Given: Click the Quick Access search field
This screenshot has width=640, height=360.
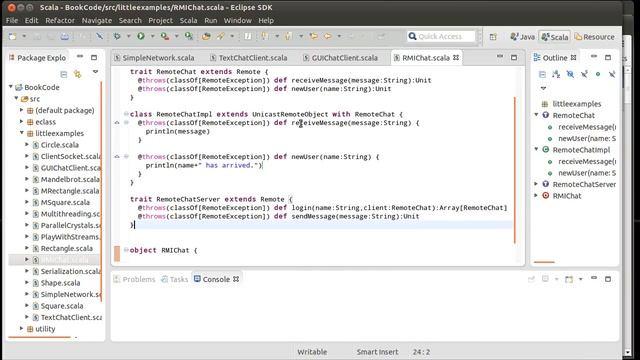Looking at the screenshot, I should [x=442, y=36].
